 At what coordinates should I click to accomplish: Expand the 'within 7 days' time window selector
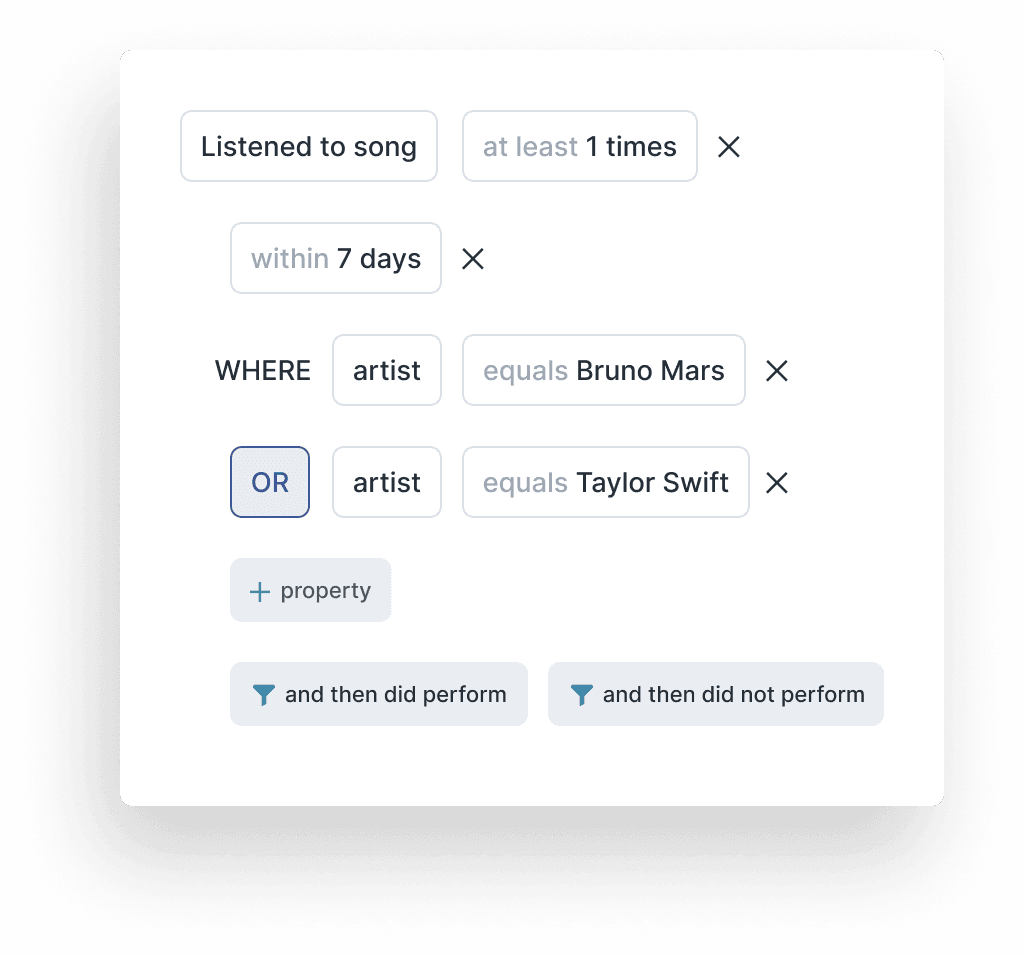(x=335, y=259)
